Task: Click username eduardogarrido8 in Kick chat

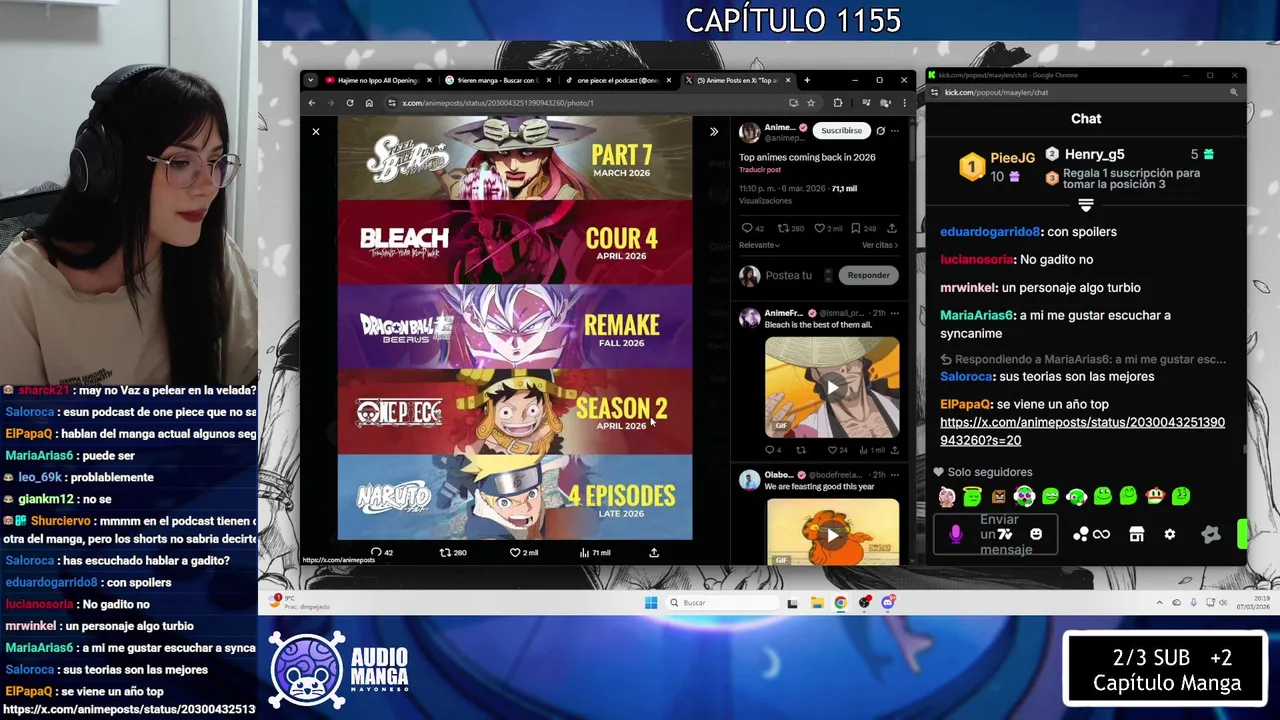Action: pyautogui.click(x=990, y=231)
